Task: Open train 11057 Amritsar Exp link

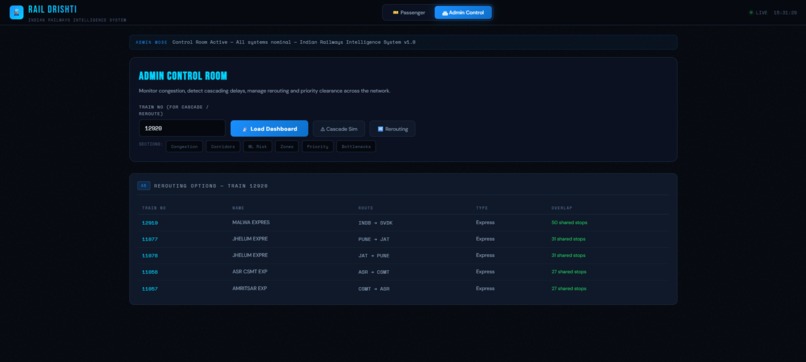Action: [x=150, y=289]
